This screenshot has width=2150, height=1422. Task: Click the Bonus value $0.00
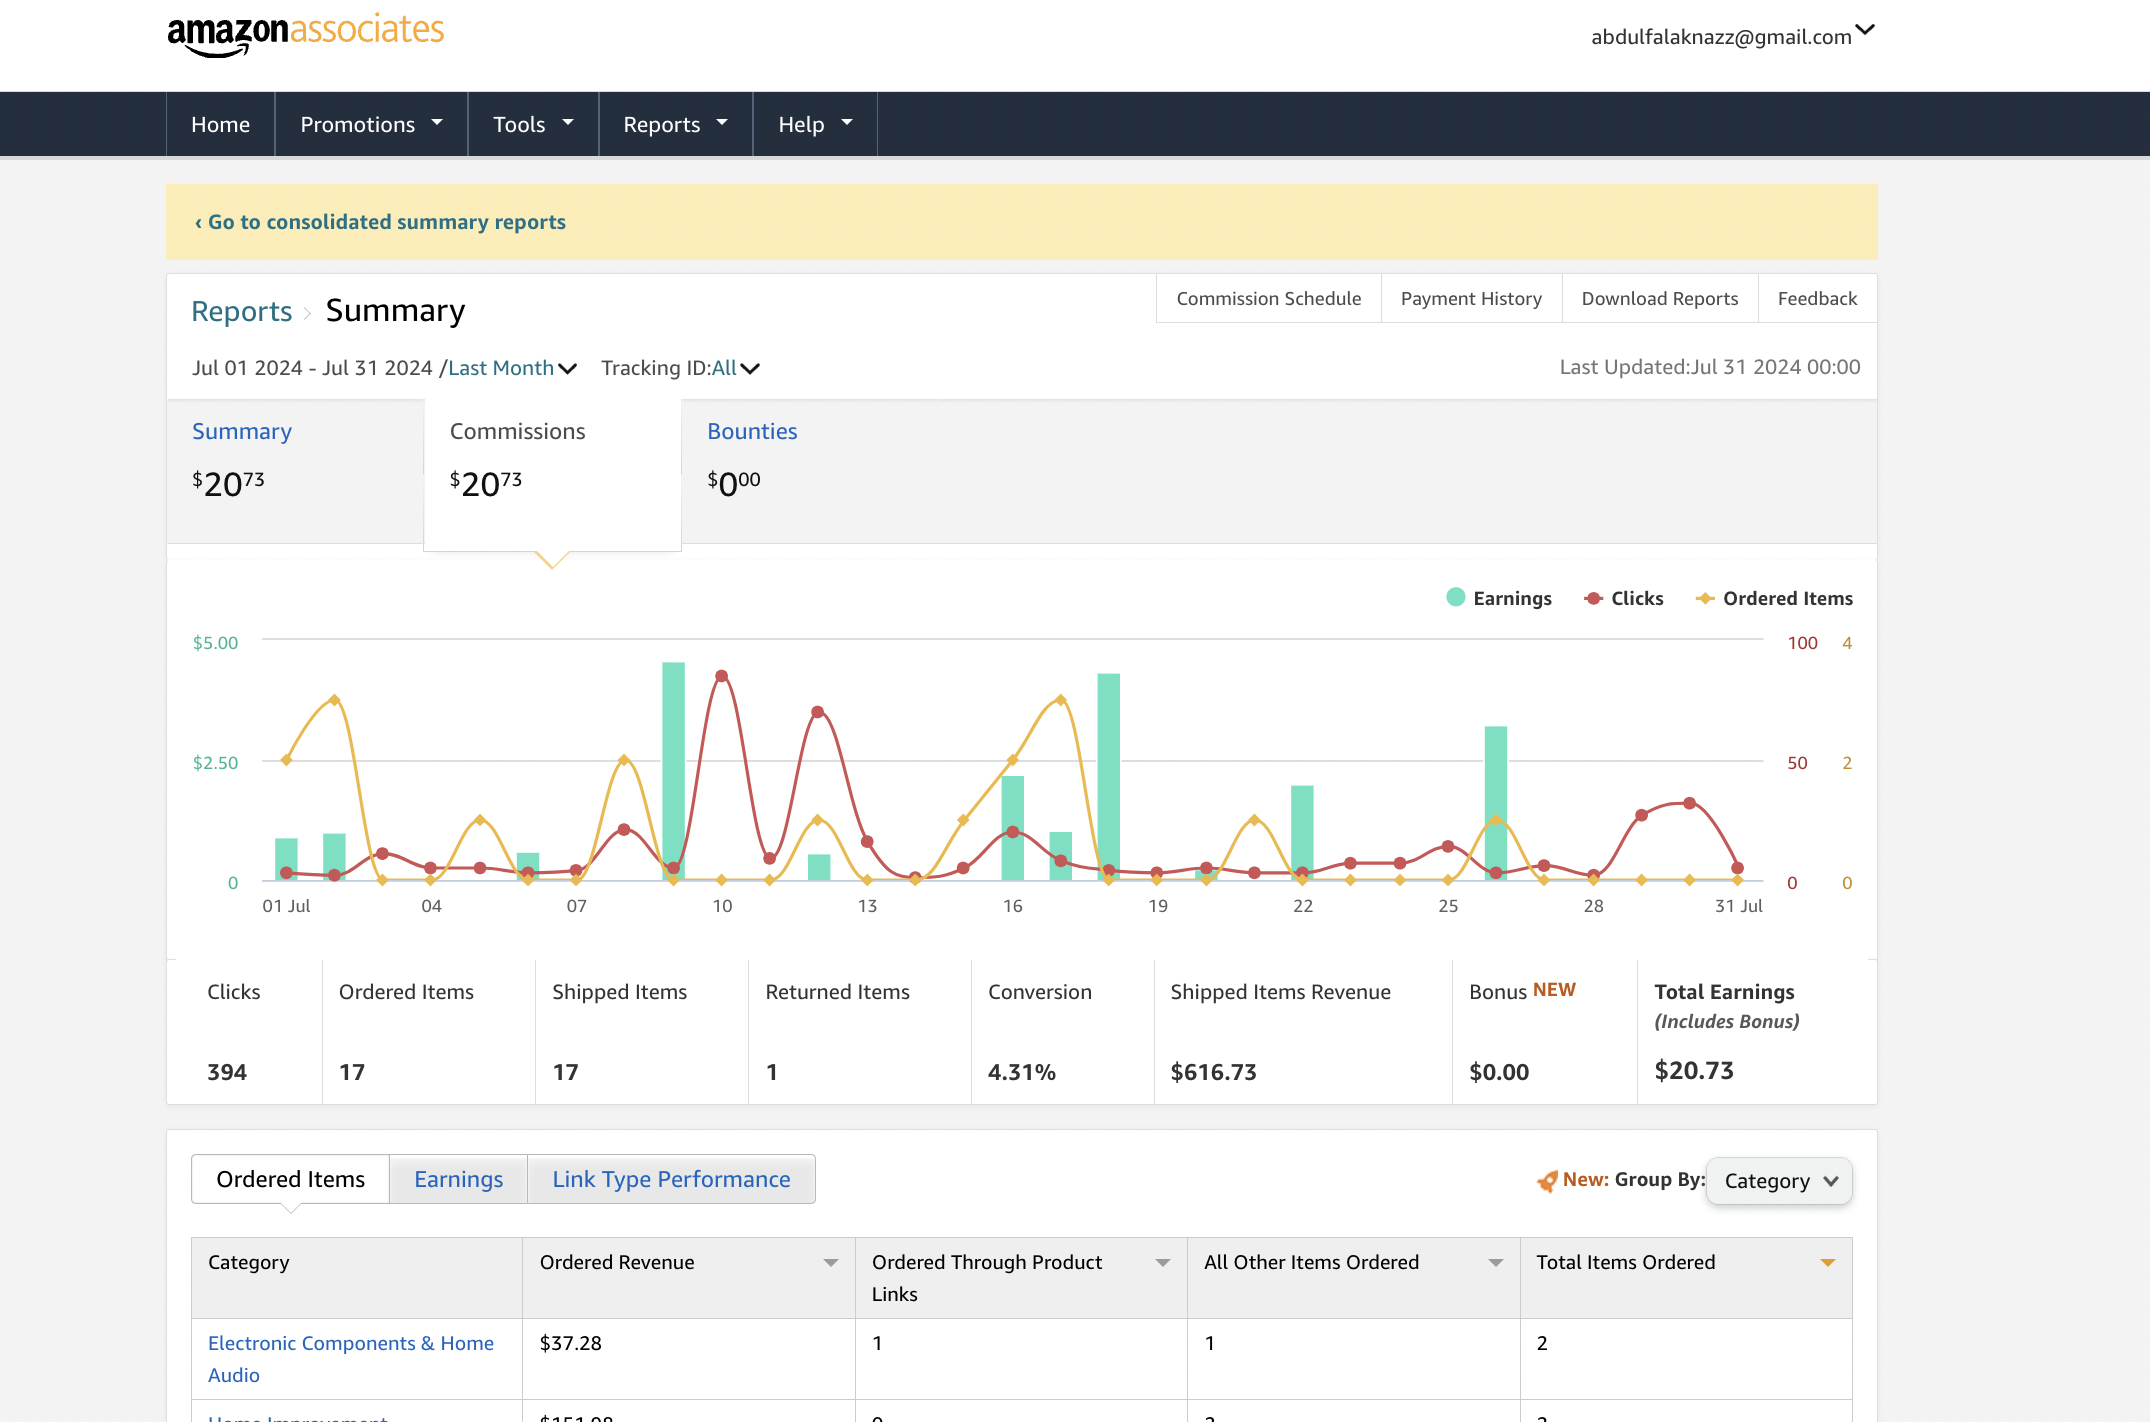click(1499, 1072)
